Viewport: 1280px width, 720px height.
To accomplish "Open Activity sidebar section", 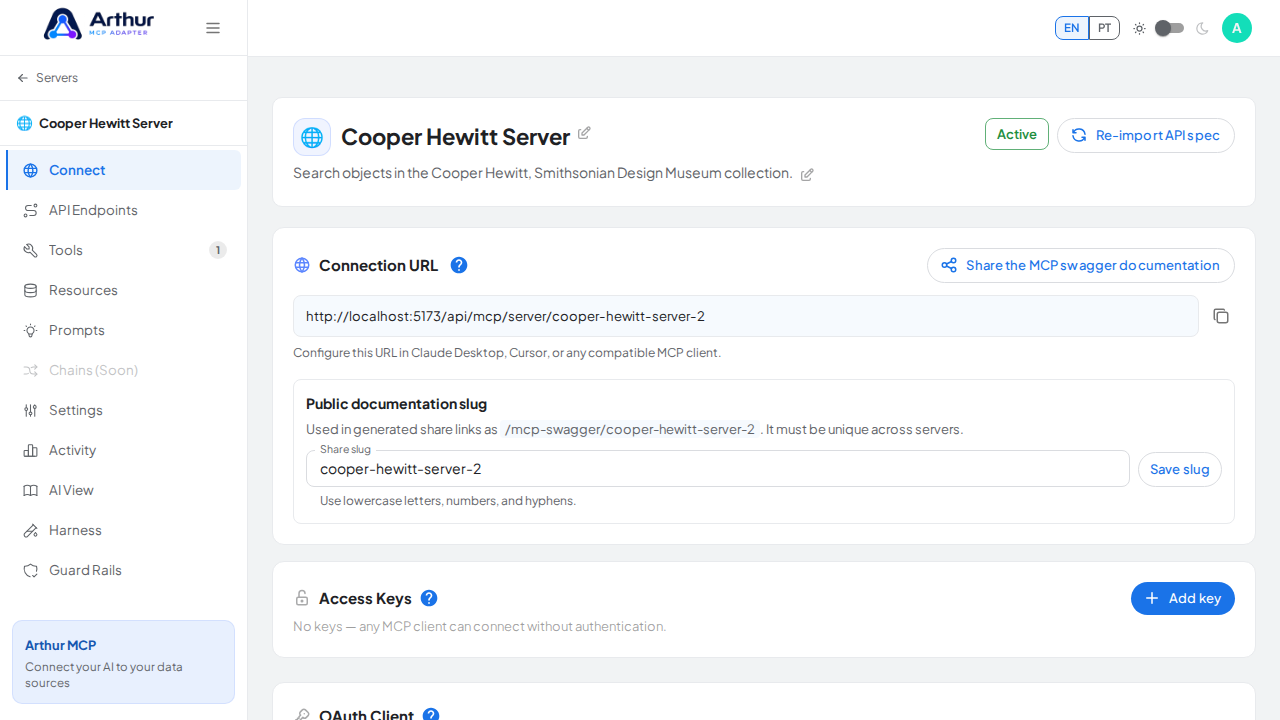I will point(124,450).
